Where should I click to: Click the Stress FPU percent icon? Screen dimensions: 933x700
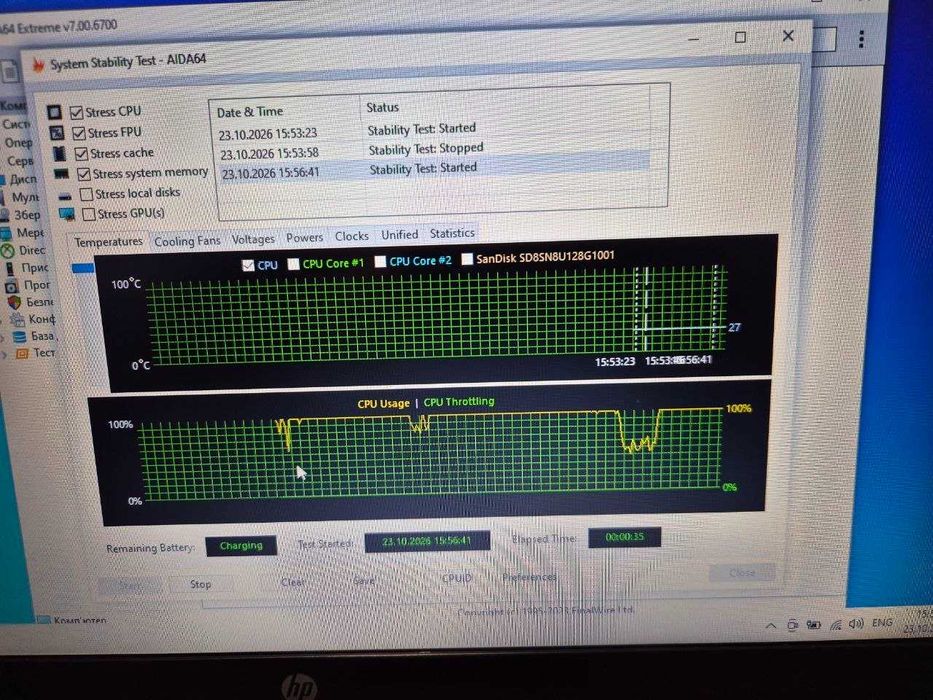pyautogui.click(x=57, y=133)
